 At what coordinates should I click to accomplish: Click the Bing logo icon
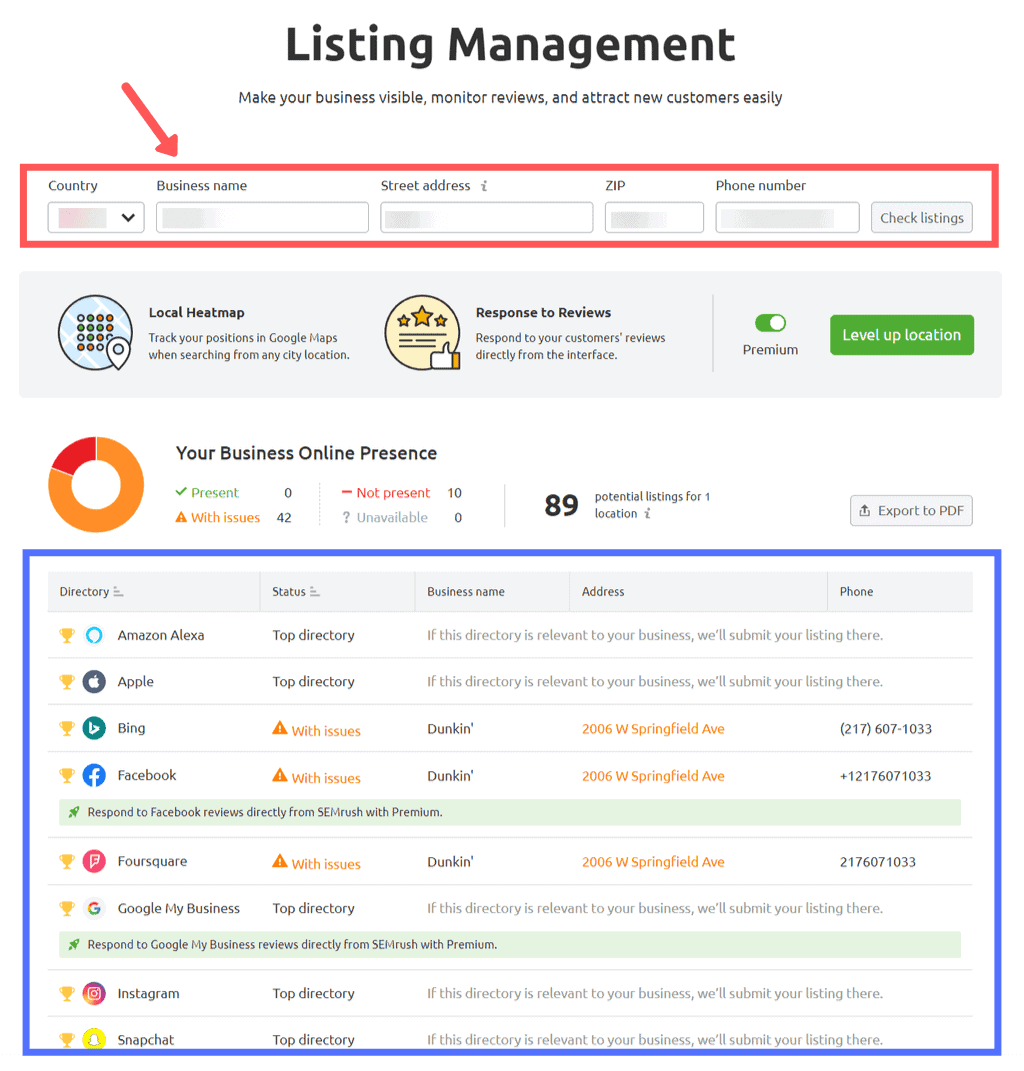click(94, 728)
